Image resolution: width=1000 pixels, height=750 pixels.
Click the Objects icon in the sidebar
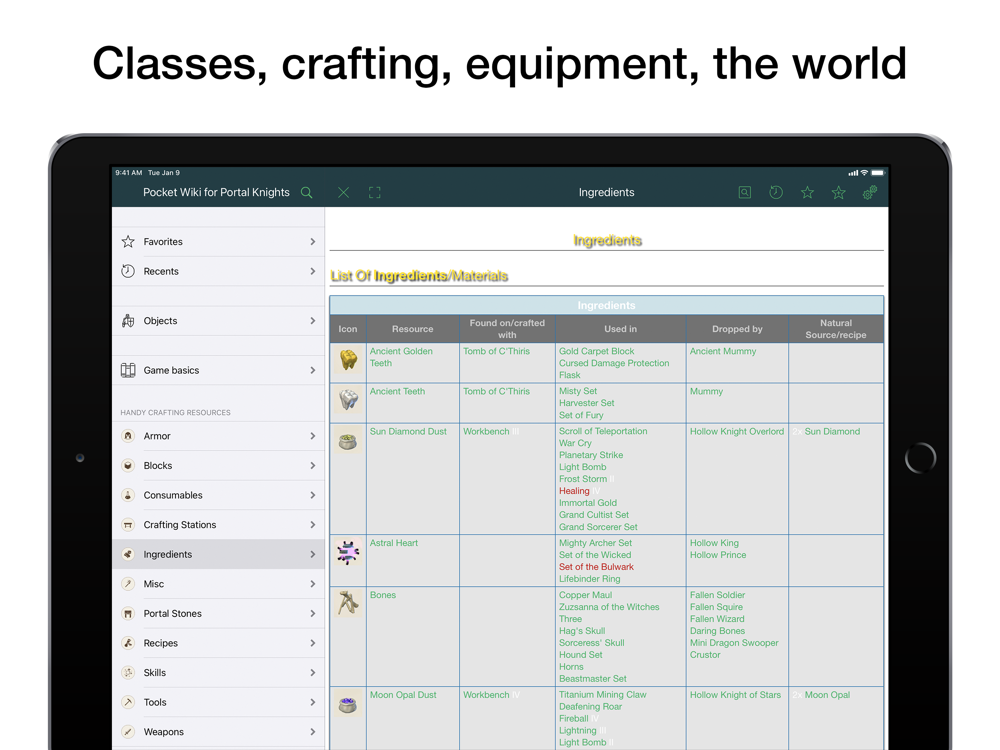(128, 321)
